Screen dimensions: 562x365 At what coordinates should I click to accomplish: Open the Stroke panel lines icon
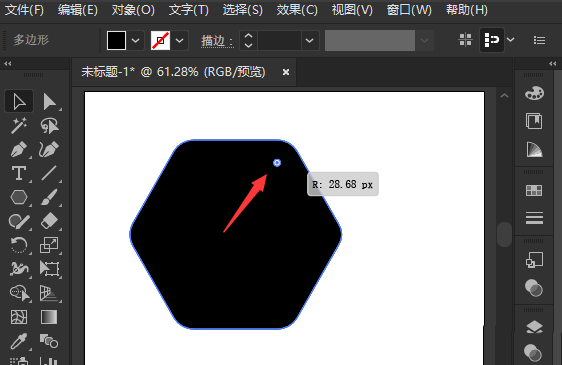pyautogui.click(x=534, y=218)
